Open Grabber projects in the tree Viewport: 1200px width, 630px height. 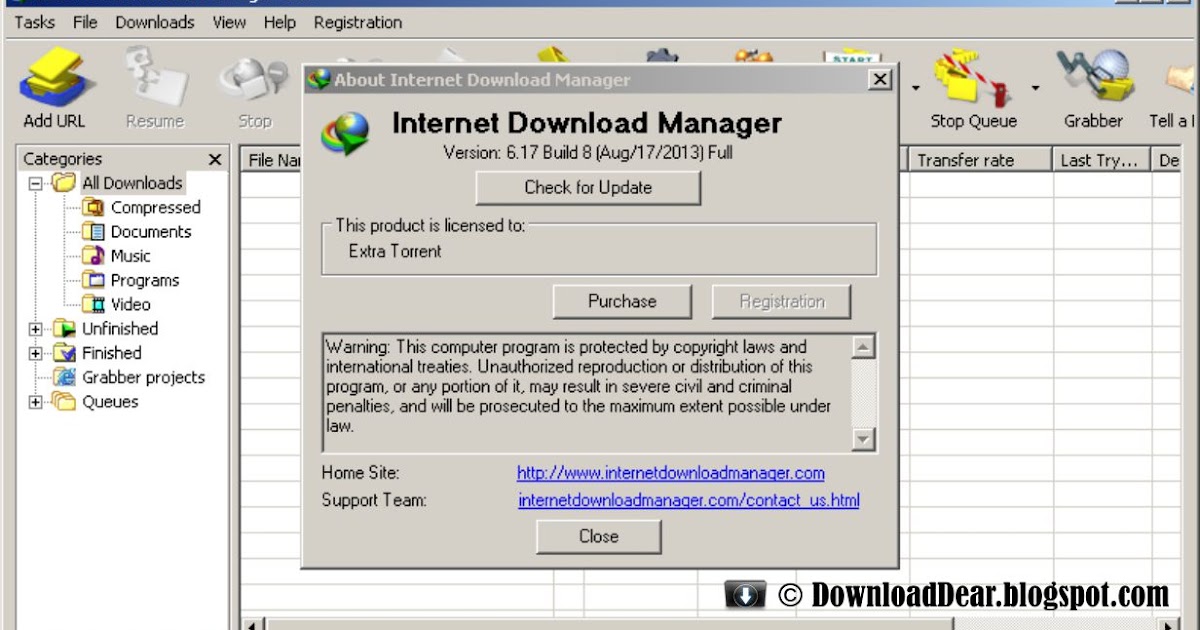143,377
